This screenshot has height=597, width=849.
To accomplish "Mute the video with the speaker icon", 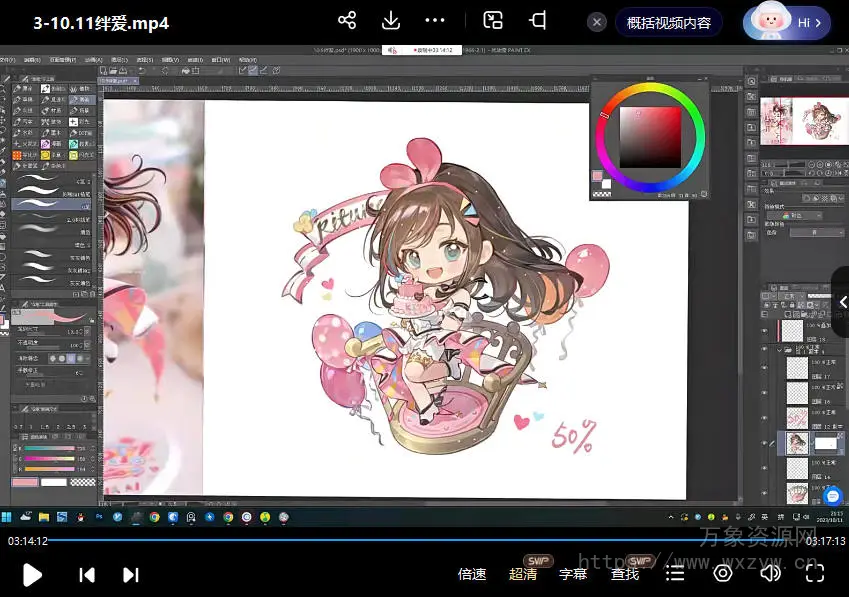I will tap(769, 573).
